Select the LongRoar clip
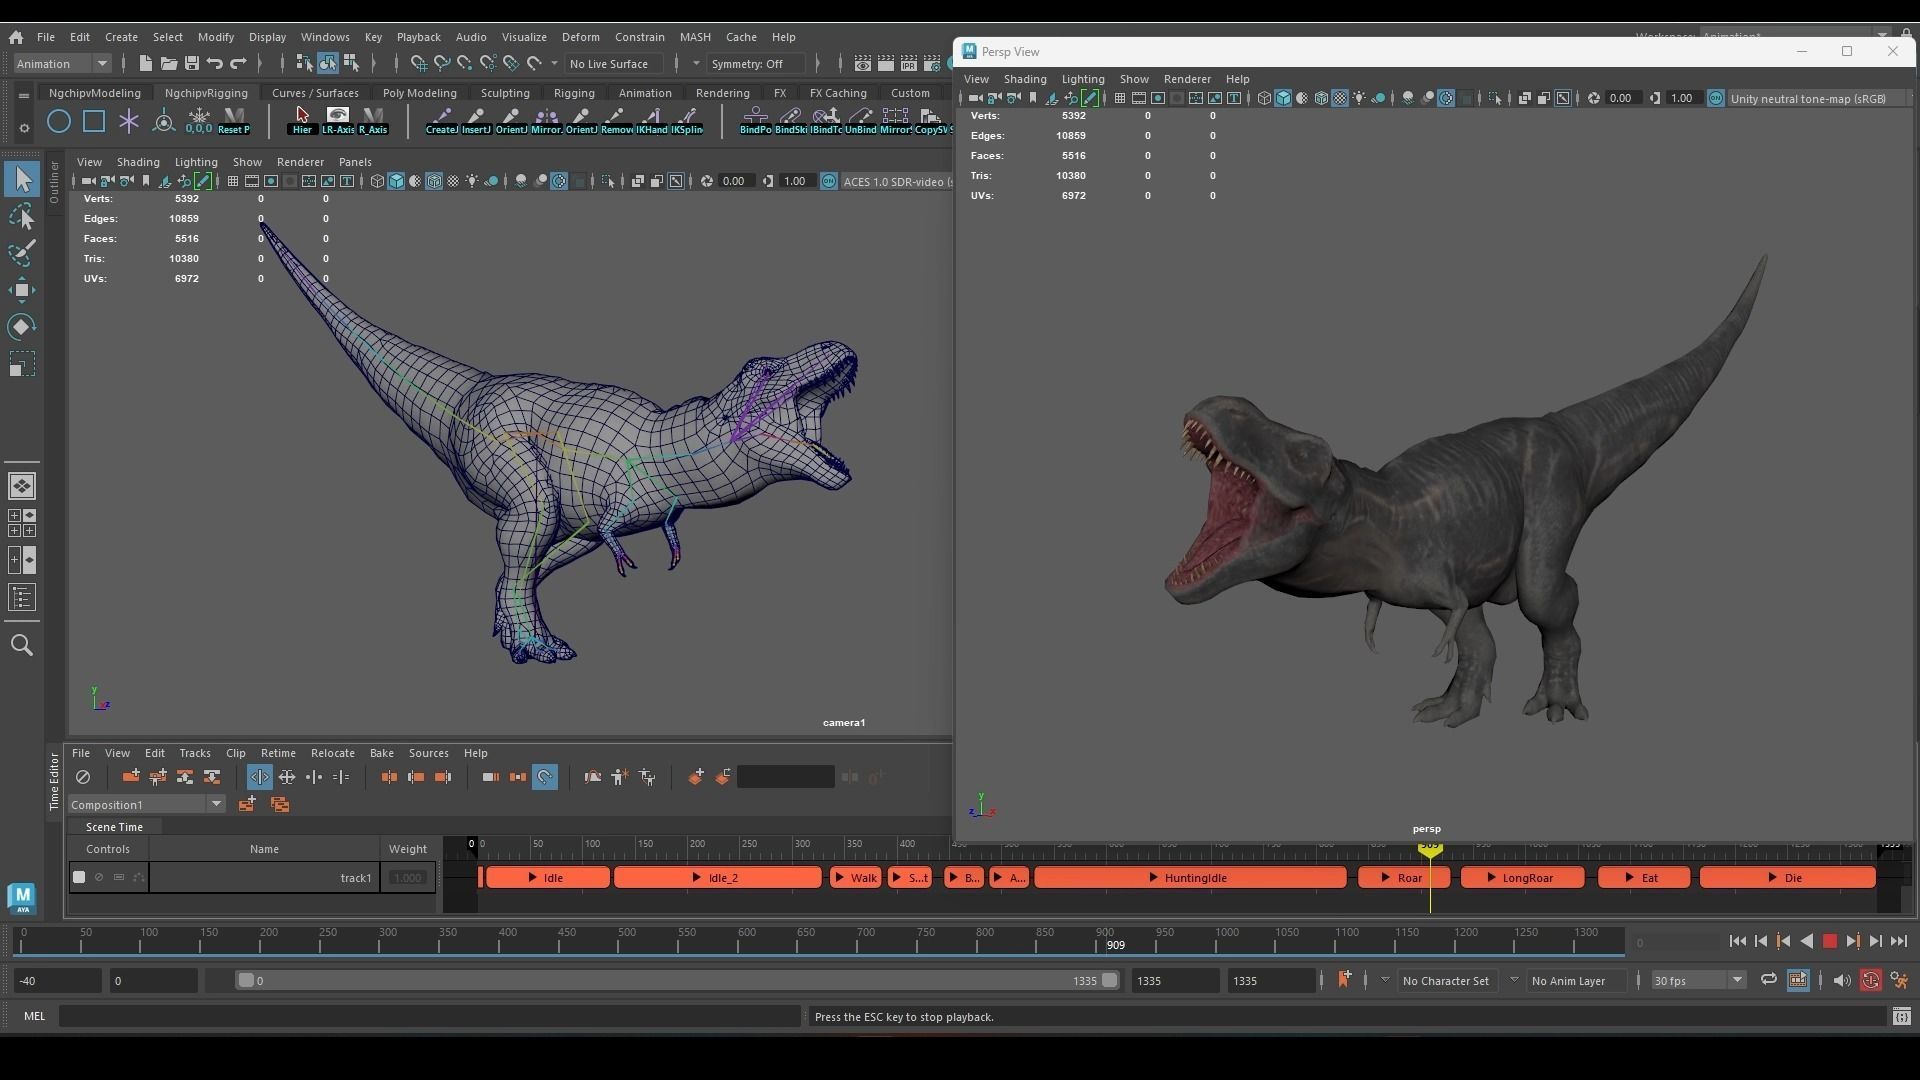The height and width of the screenshot is (1080, 1920). (x=1522, y=878)
